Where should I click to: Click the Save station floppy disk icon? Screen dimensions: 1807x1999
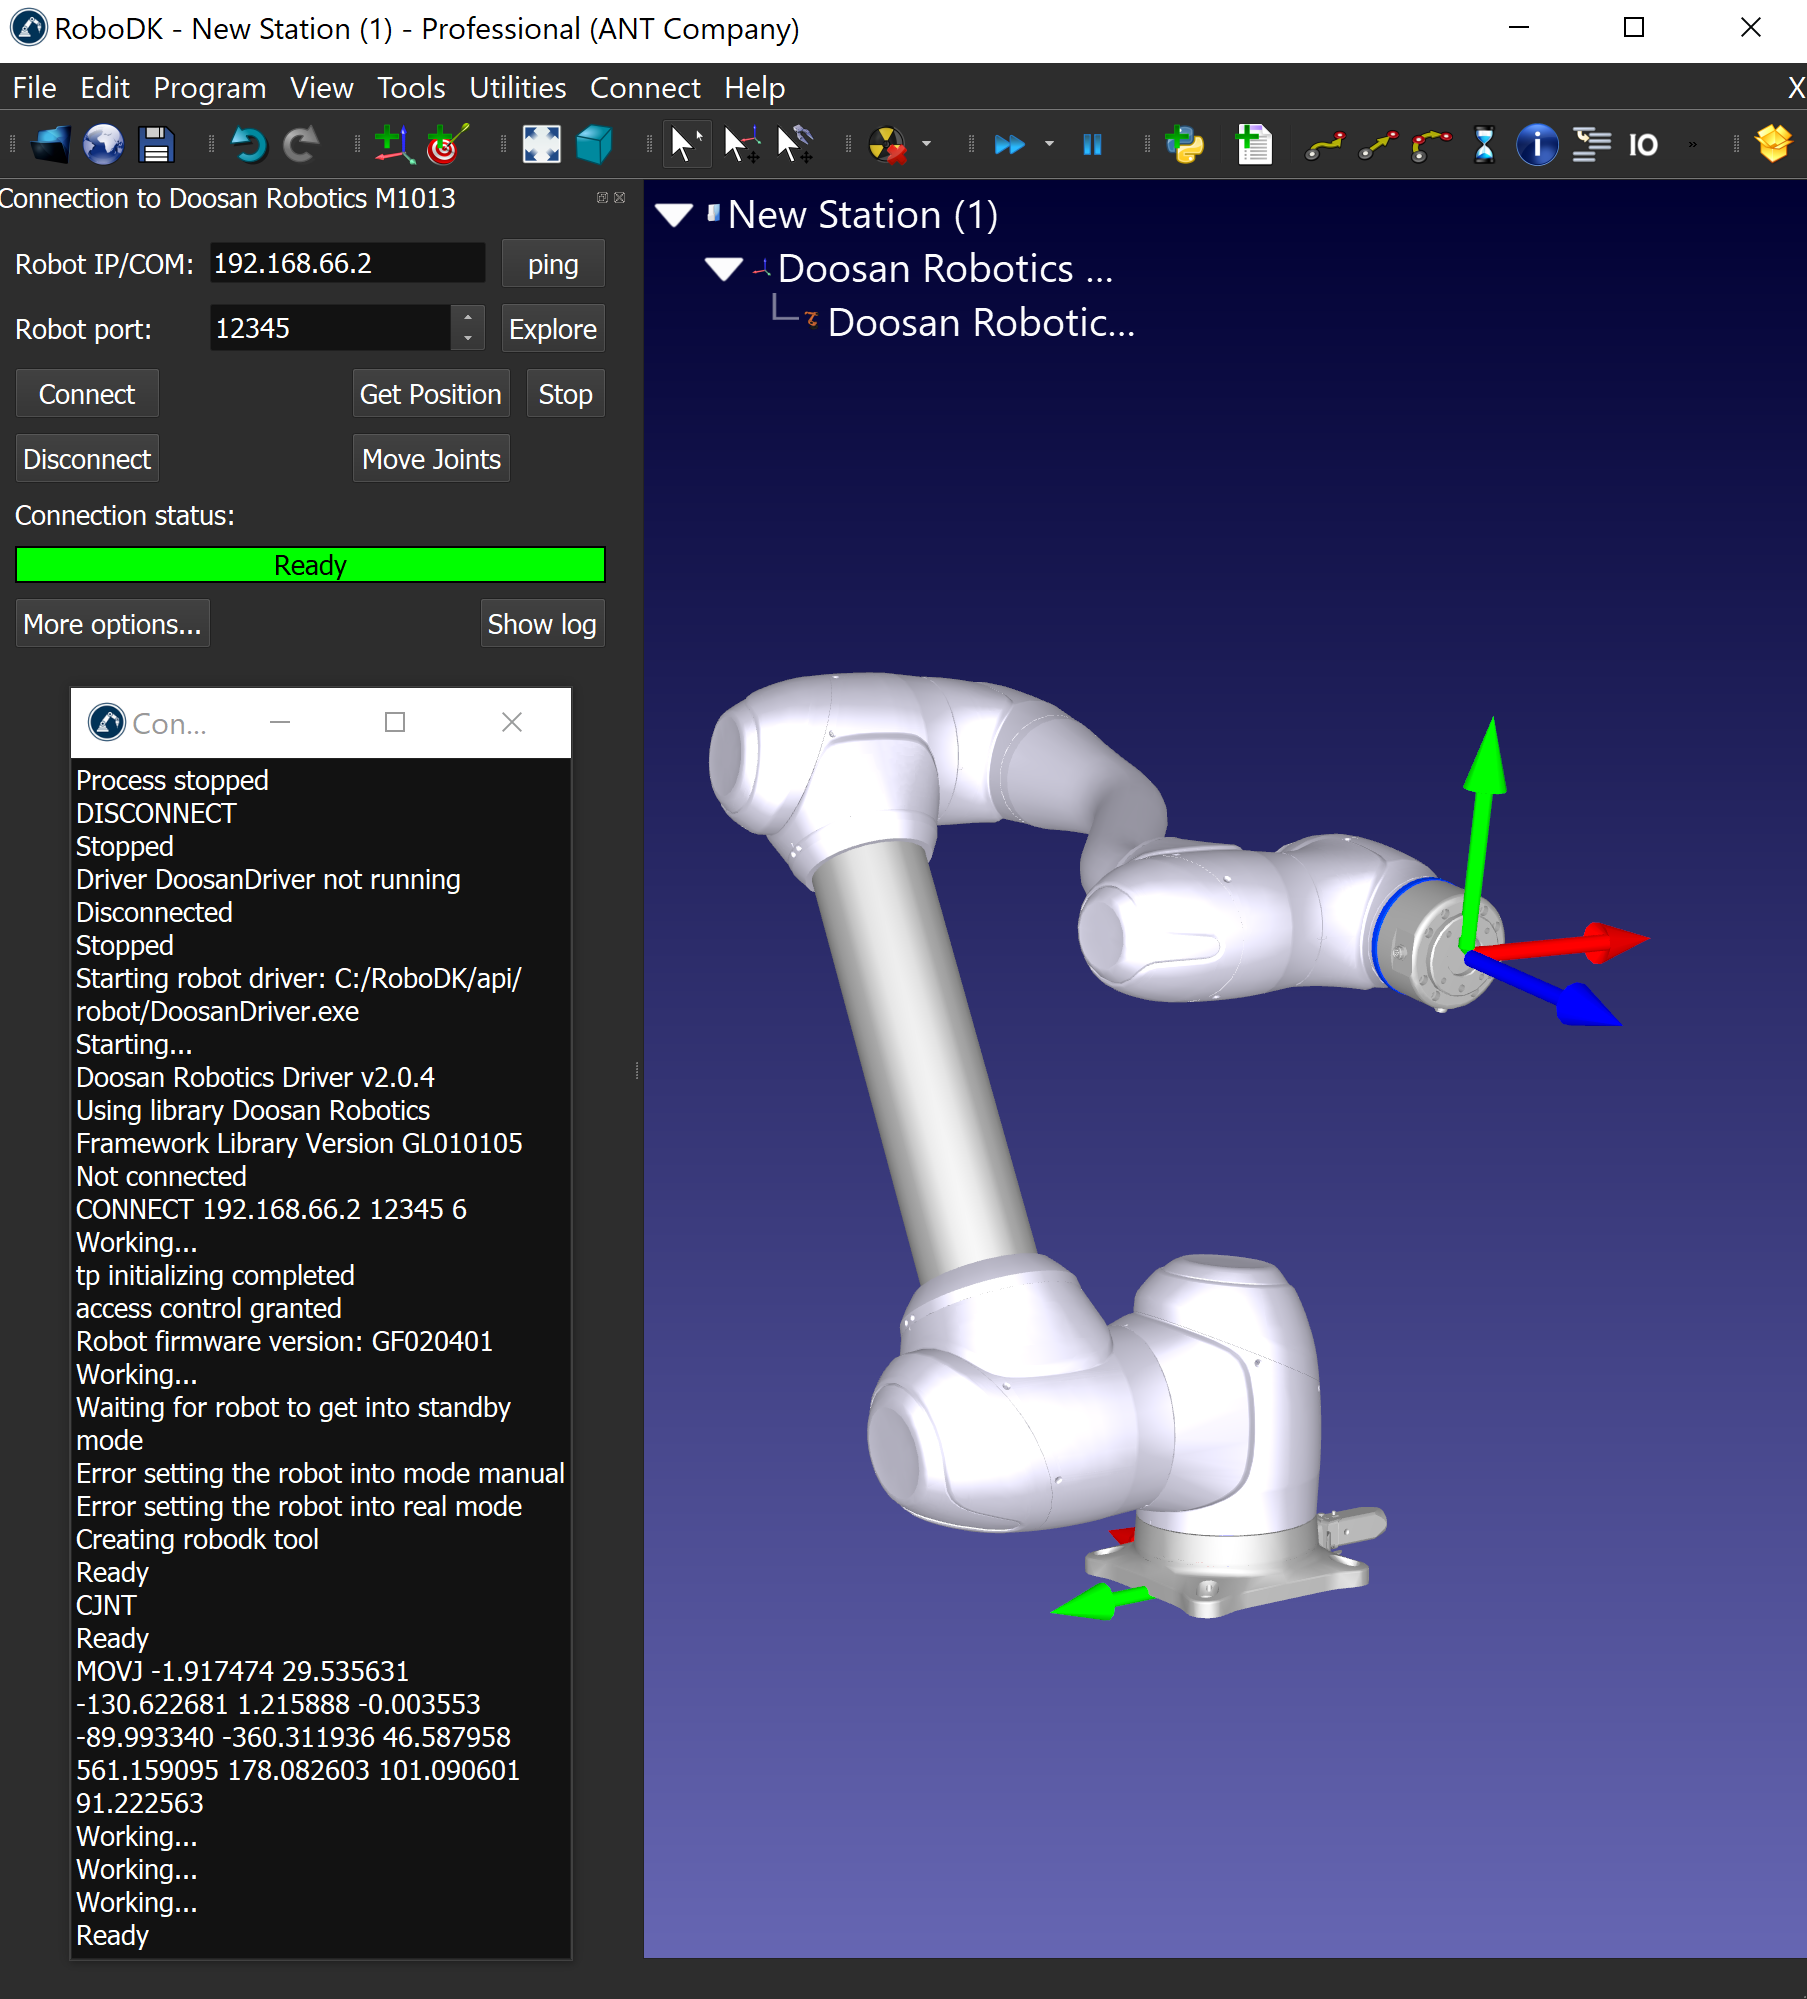point(156,146)
